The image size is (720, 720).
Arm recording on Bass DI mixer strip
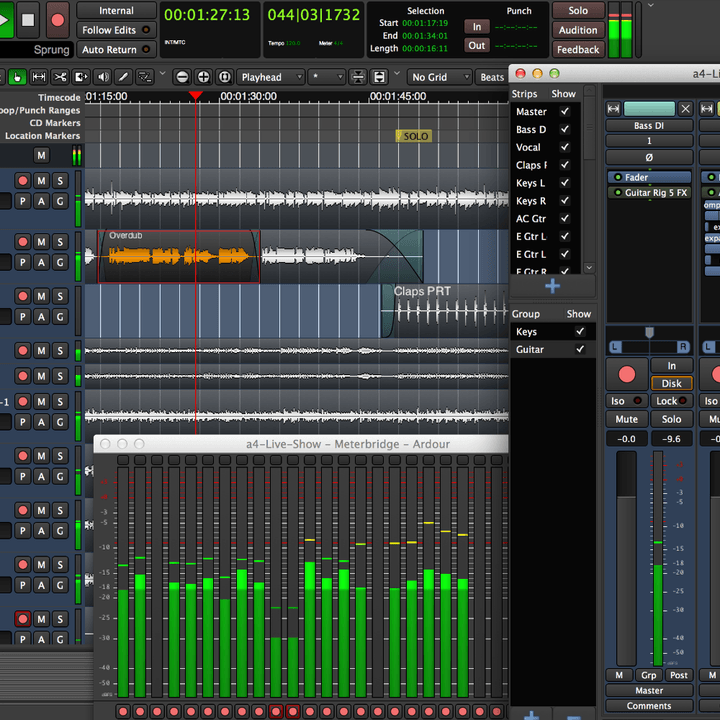click(626, 374)
